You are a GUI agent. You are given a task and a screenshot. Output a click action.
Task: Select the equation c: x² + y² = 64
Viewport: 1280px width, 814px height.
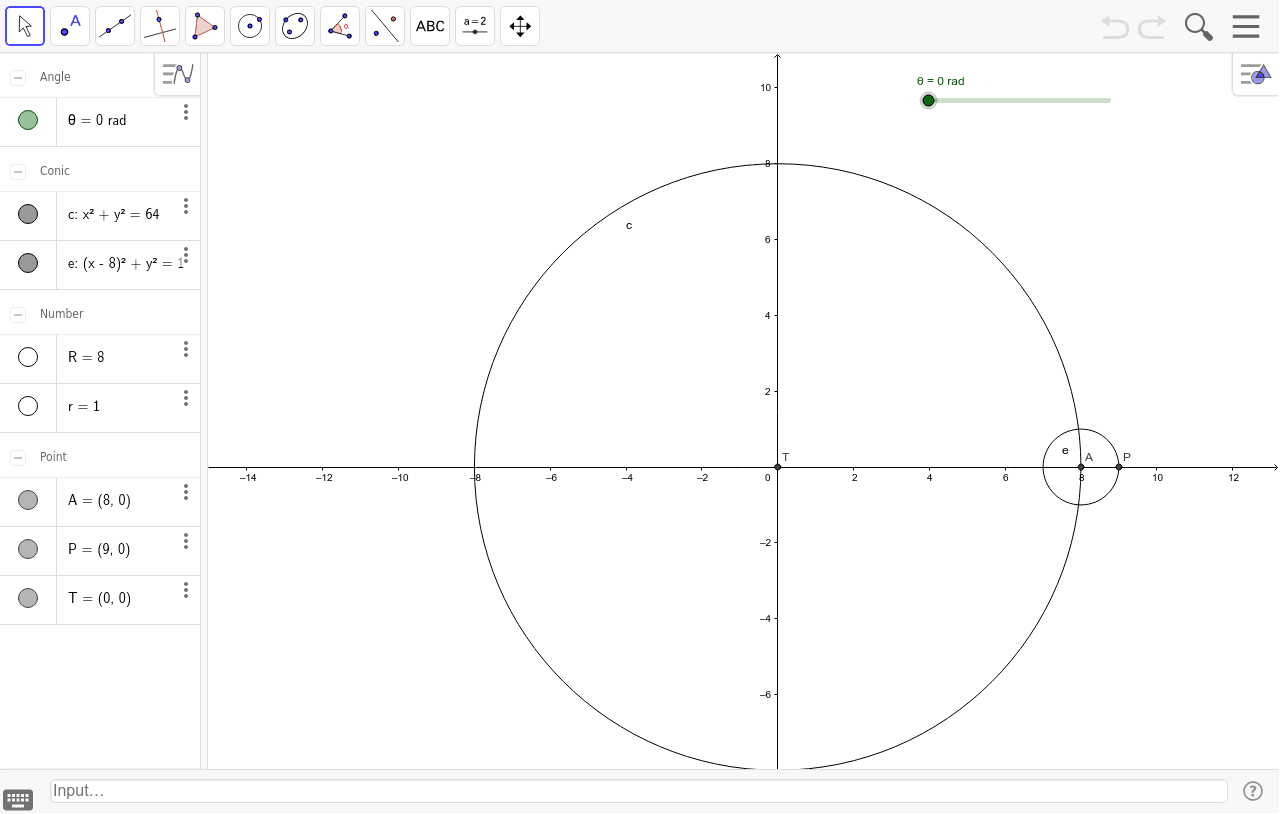114,214
